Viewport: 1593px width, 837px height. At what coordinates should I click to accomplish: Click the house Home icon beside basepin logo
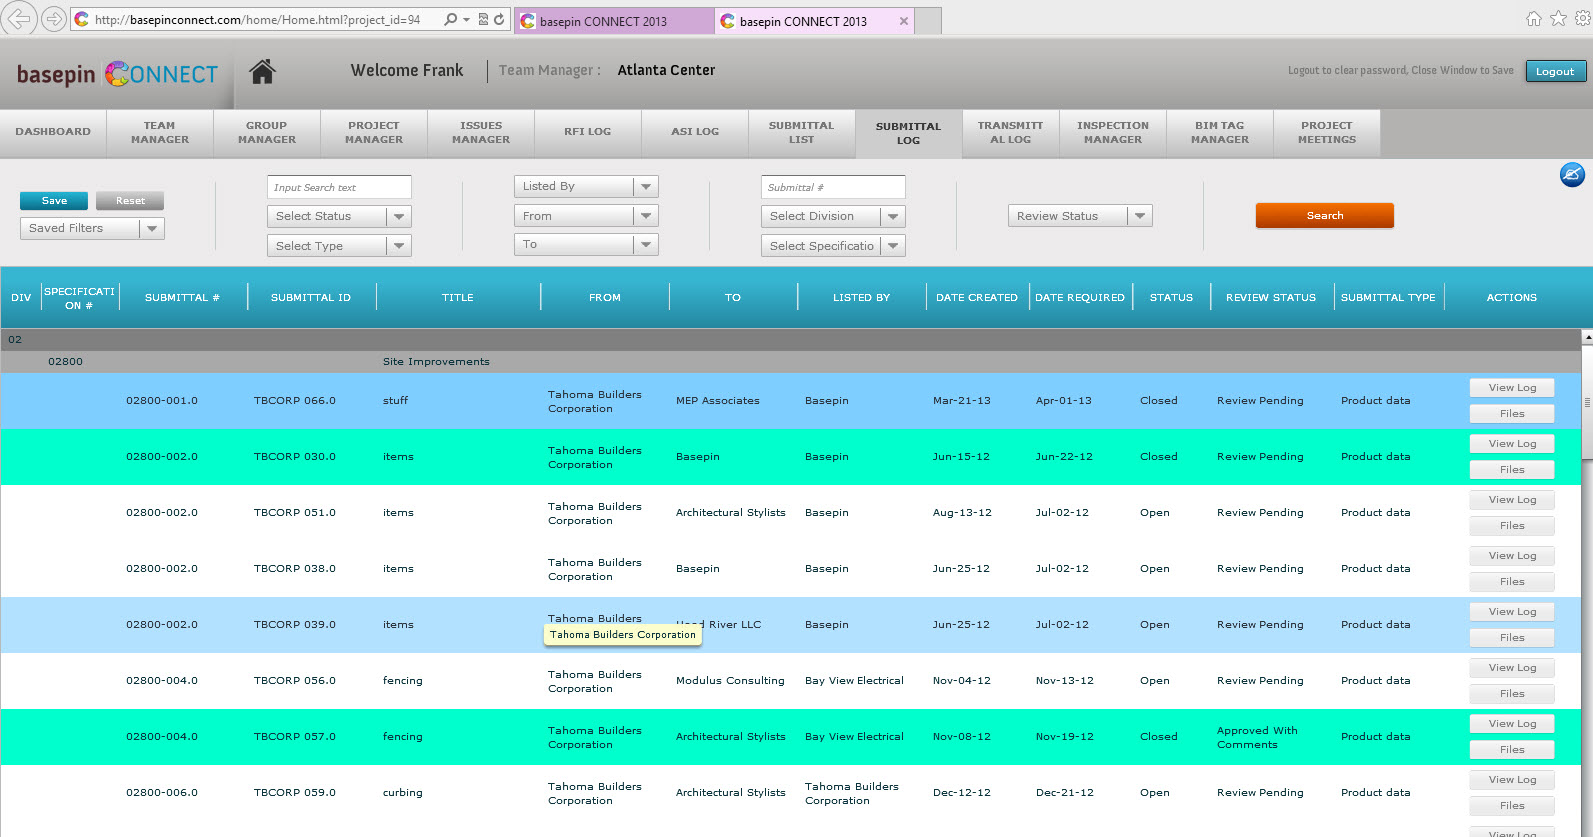click(262, 71)
